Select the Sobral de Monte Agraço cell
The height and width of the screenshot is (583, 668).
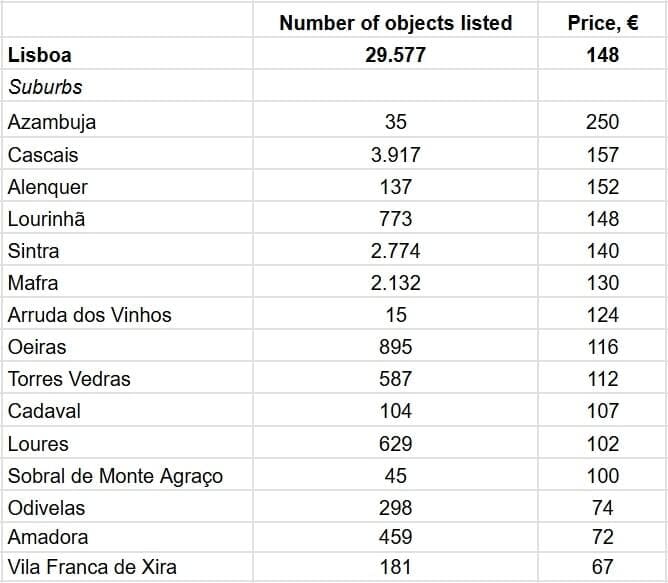115,475
